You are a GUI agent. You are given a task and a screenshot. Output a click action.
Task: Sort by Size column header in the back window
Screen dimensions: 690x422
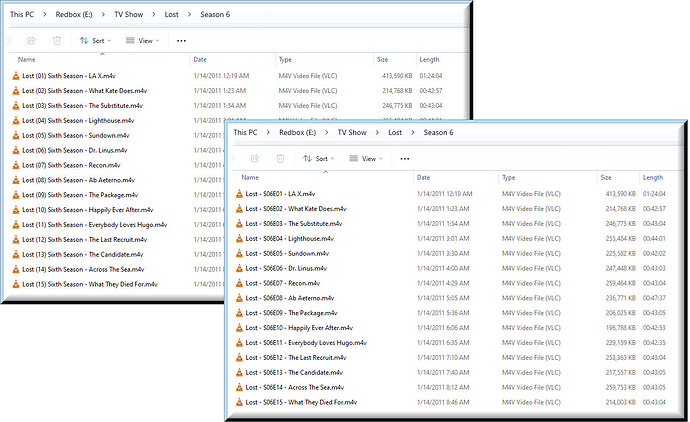tap(382, 59)
